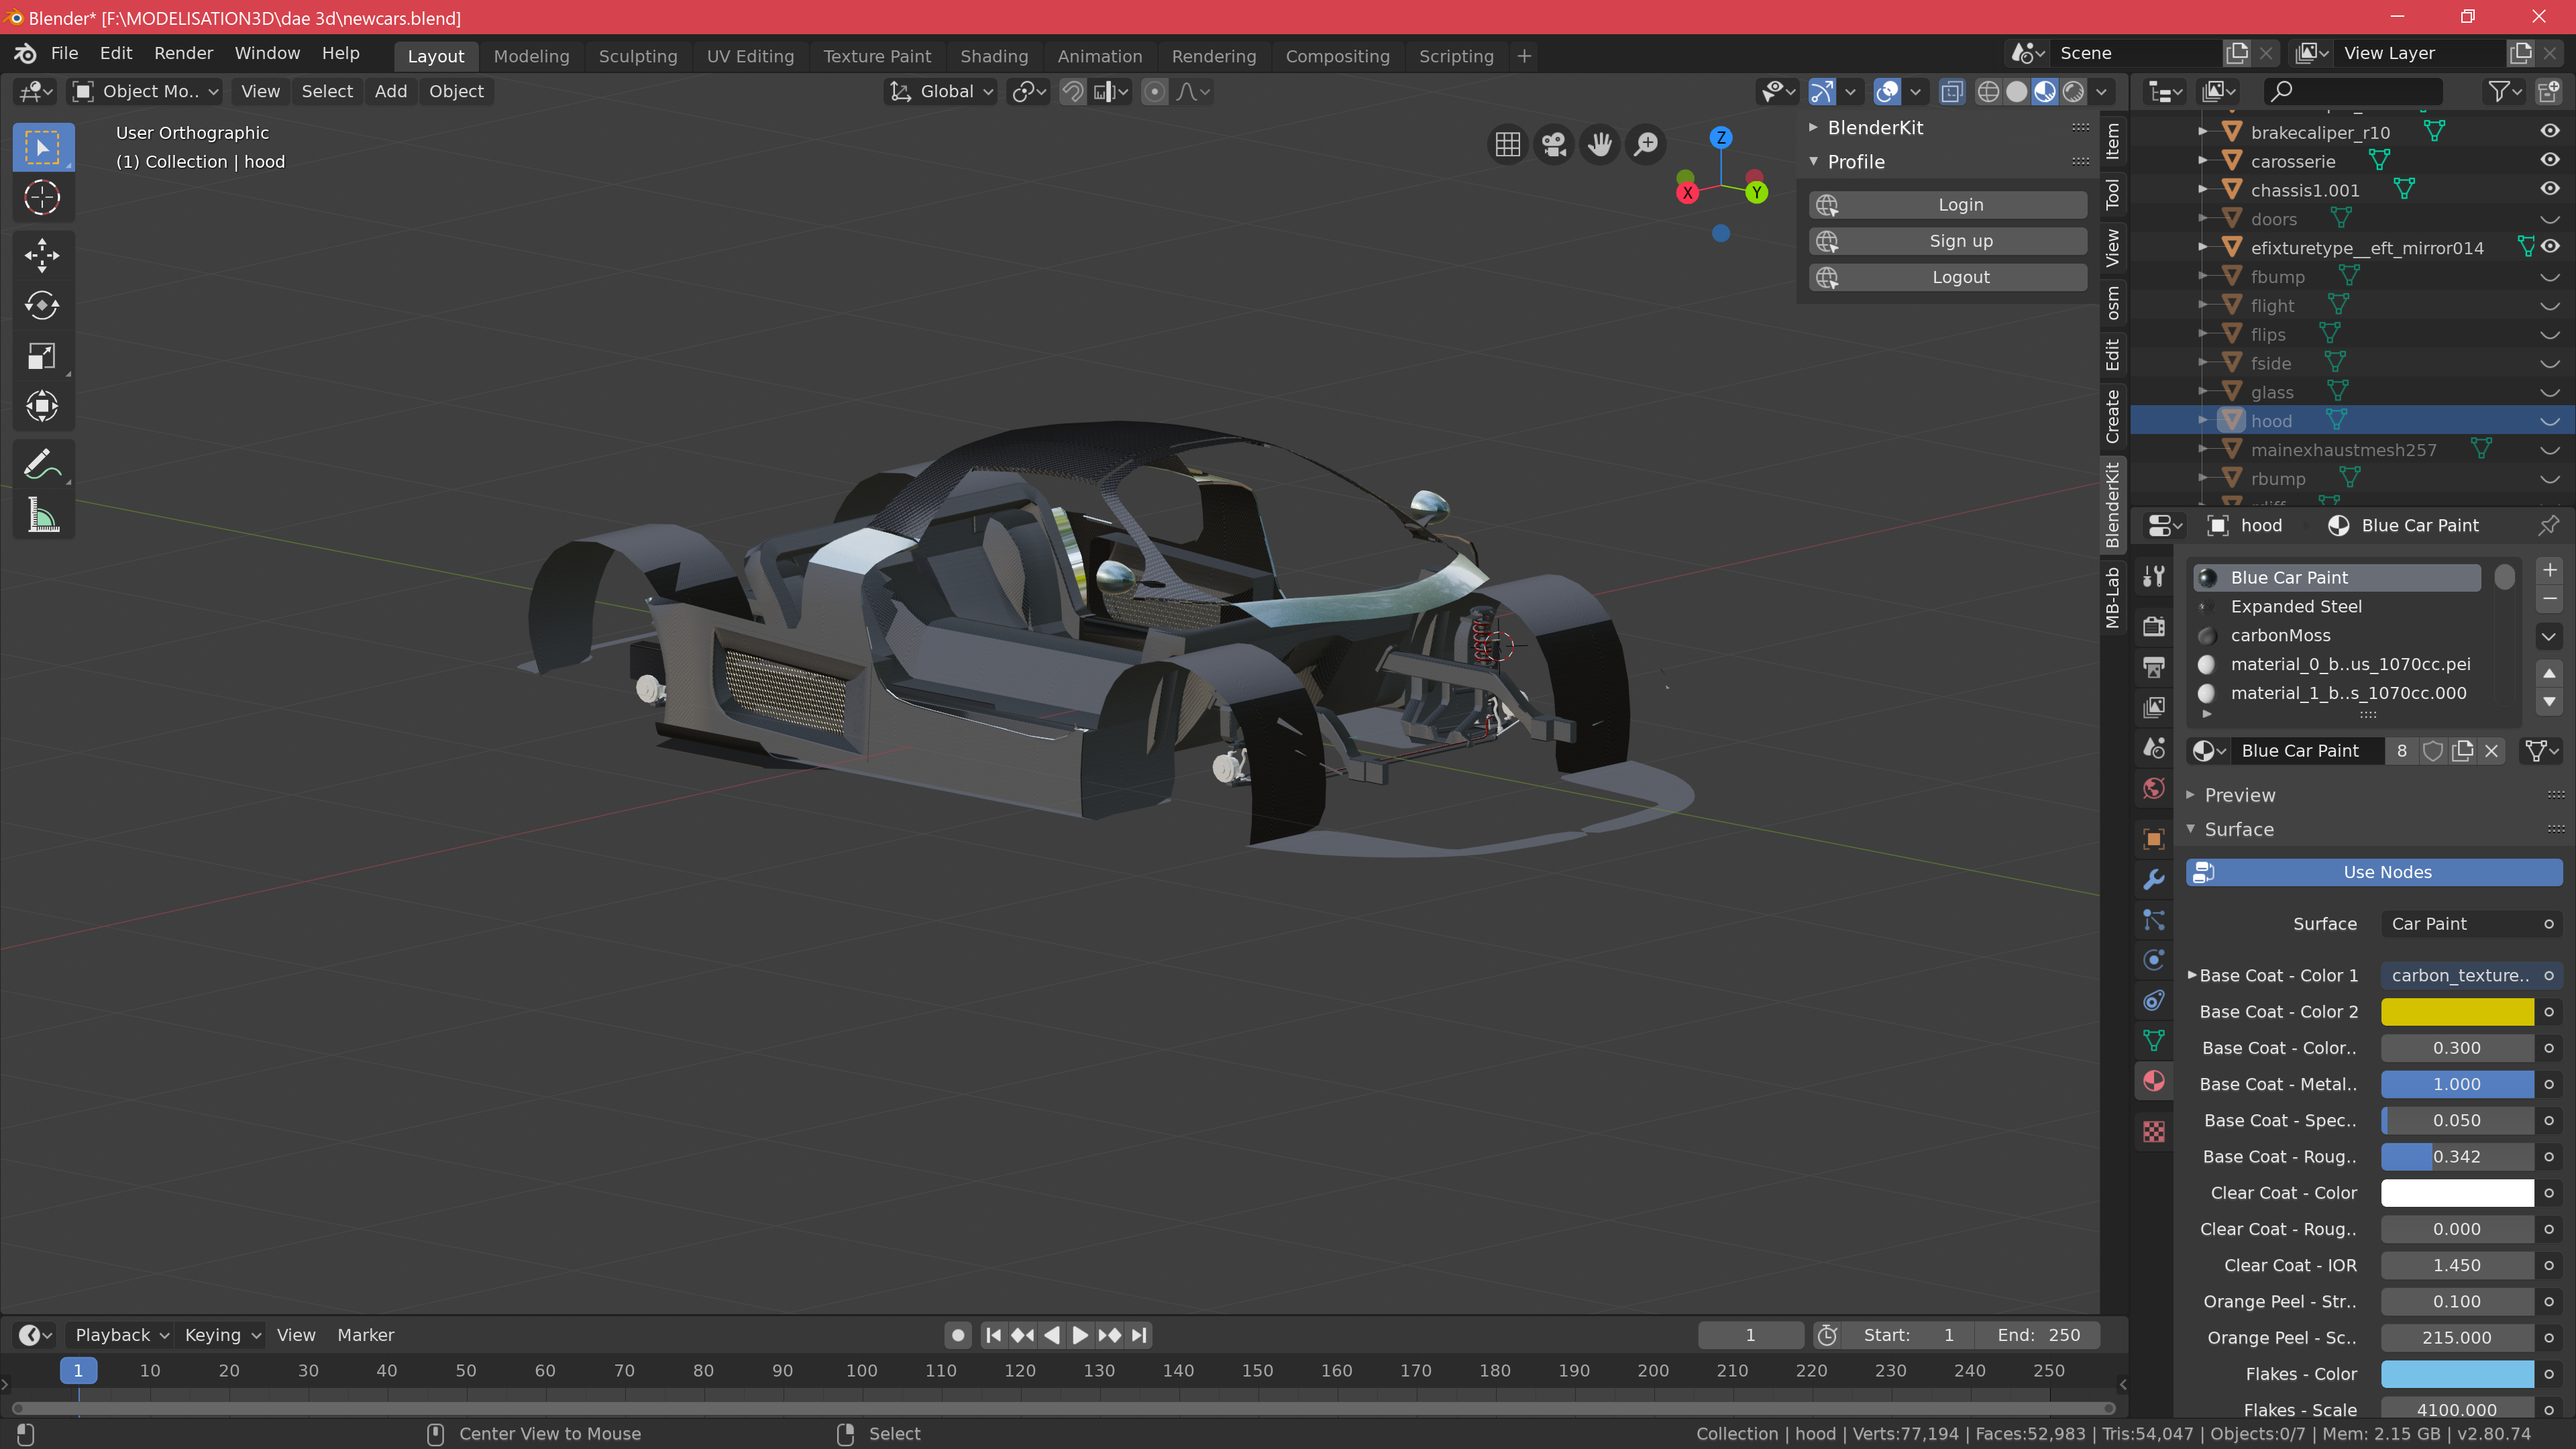Hide the chassis1.001 object in the outliner
Screen dimensions: 2576x1449
click(x=2549, y=189)
